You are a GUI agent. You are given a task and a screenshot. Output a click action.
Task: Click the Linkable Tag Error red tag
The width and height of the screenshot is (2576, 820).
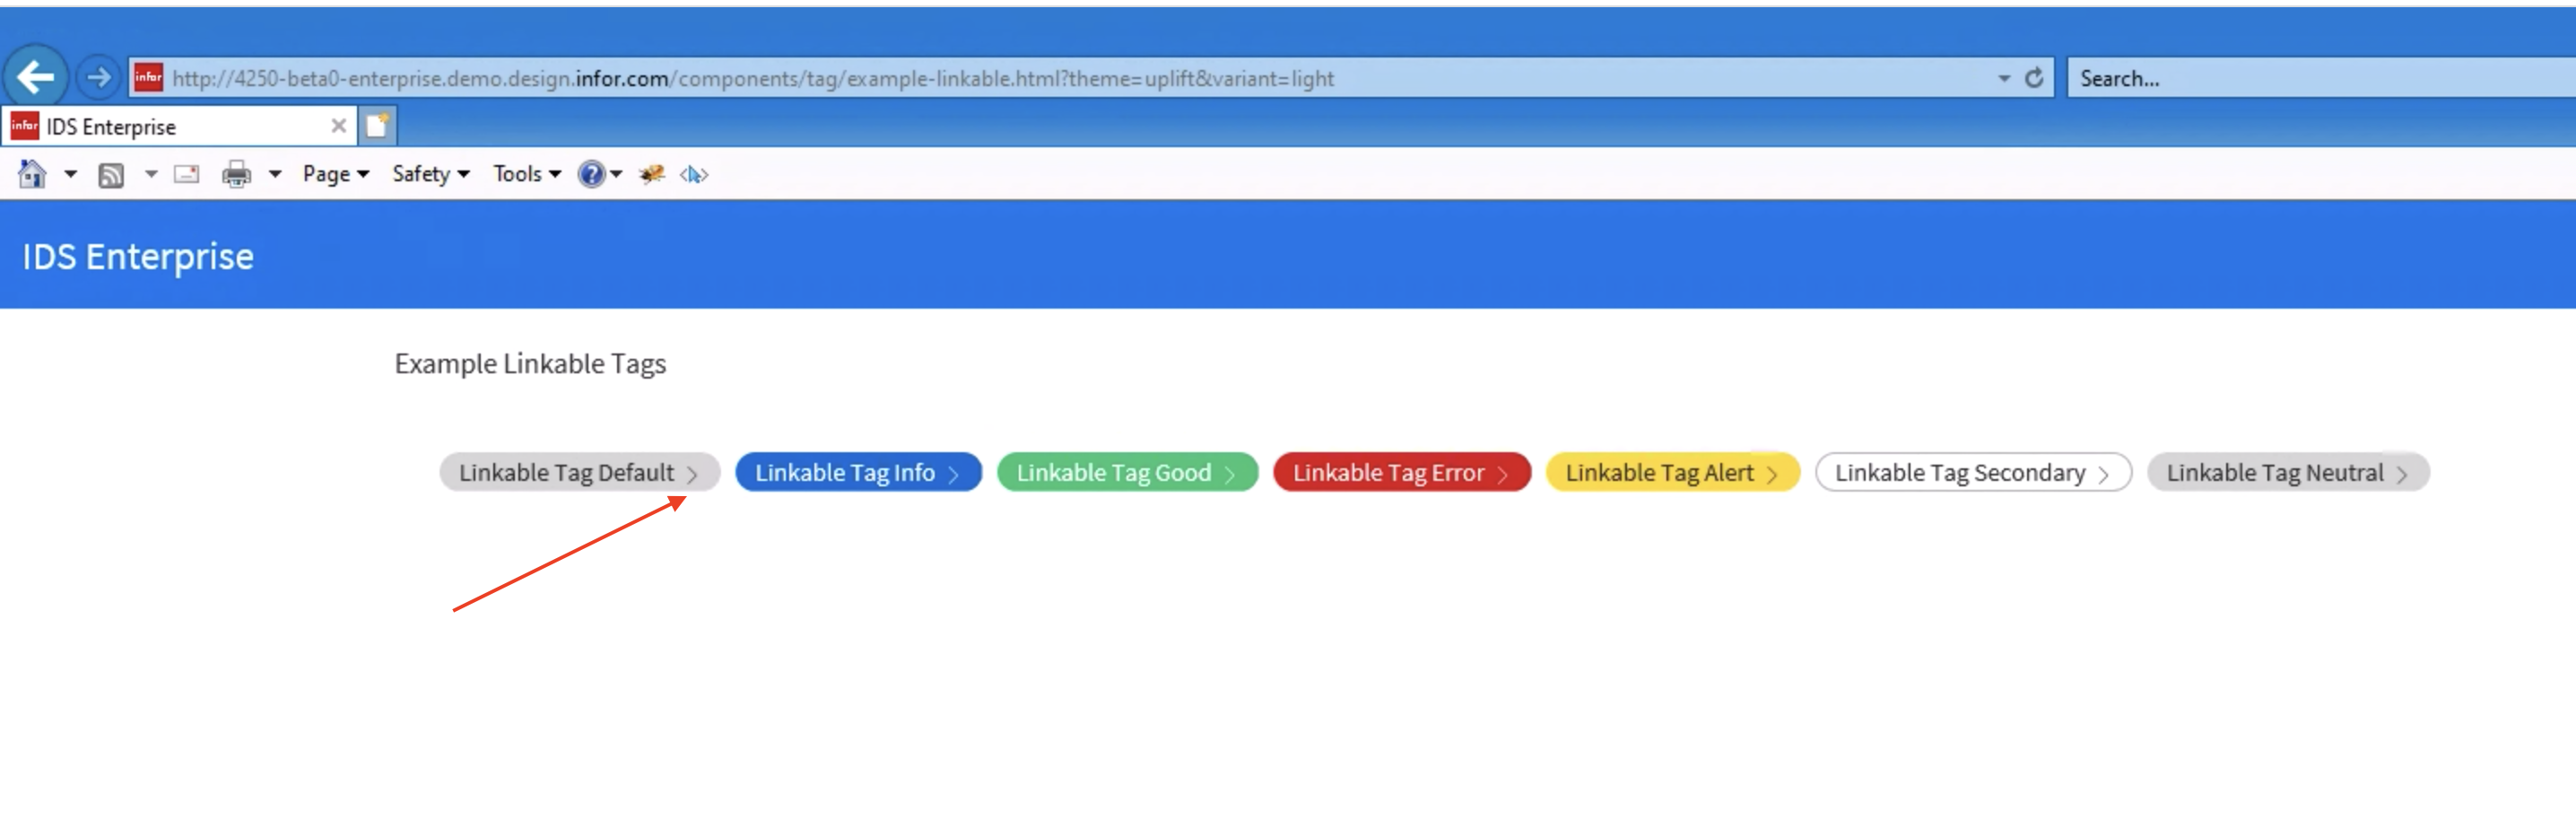click(x=1401, y=472)
